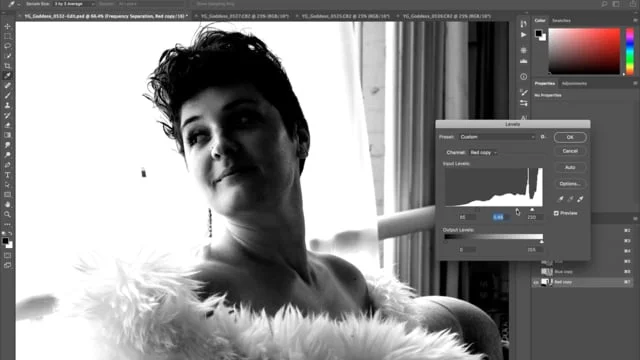
Task: Select the Move tool
Action: click(x=7, y=26)
